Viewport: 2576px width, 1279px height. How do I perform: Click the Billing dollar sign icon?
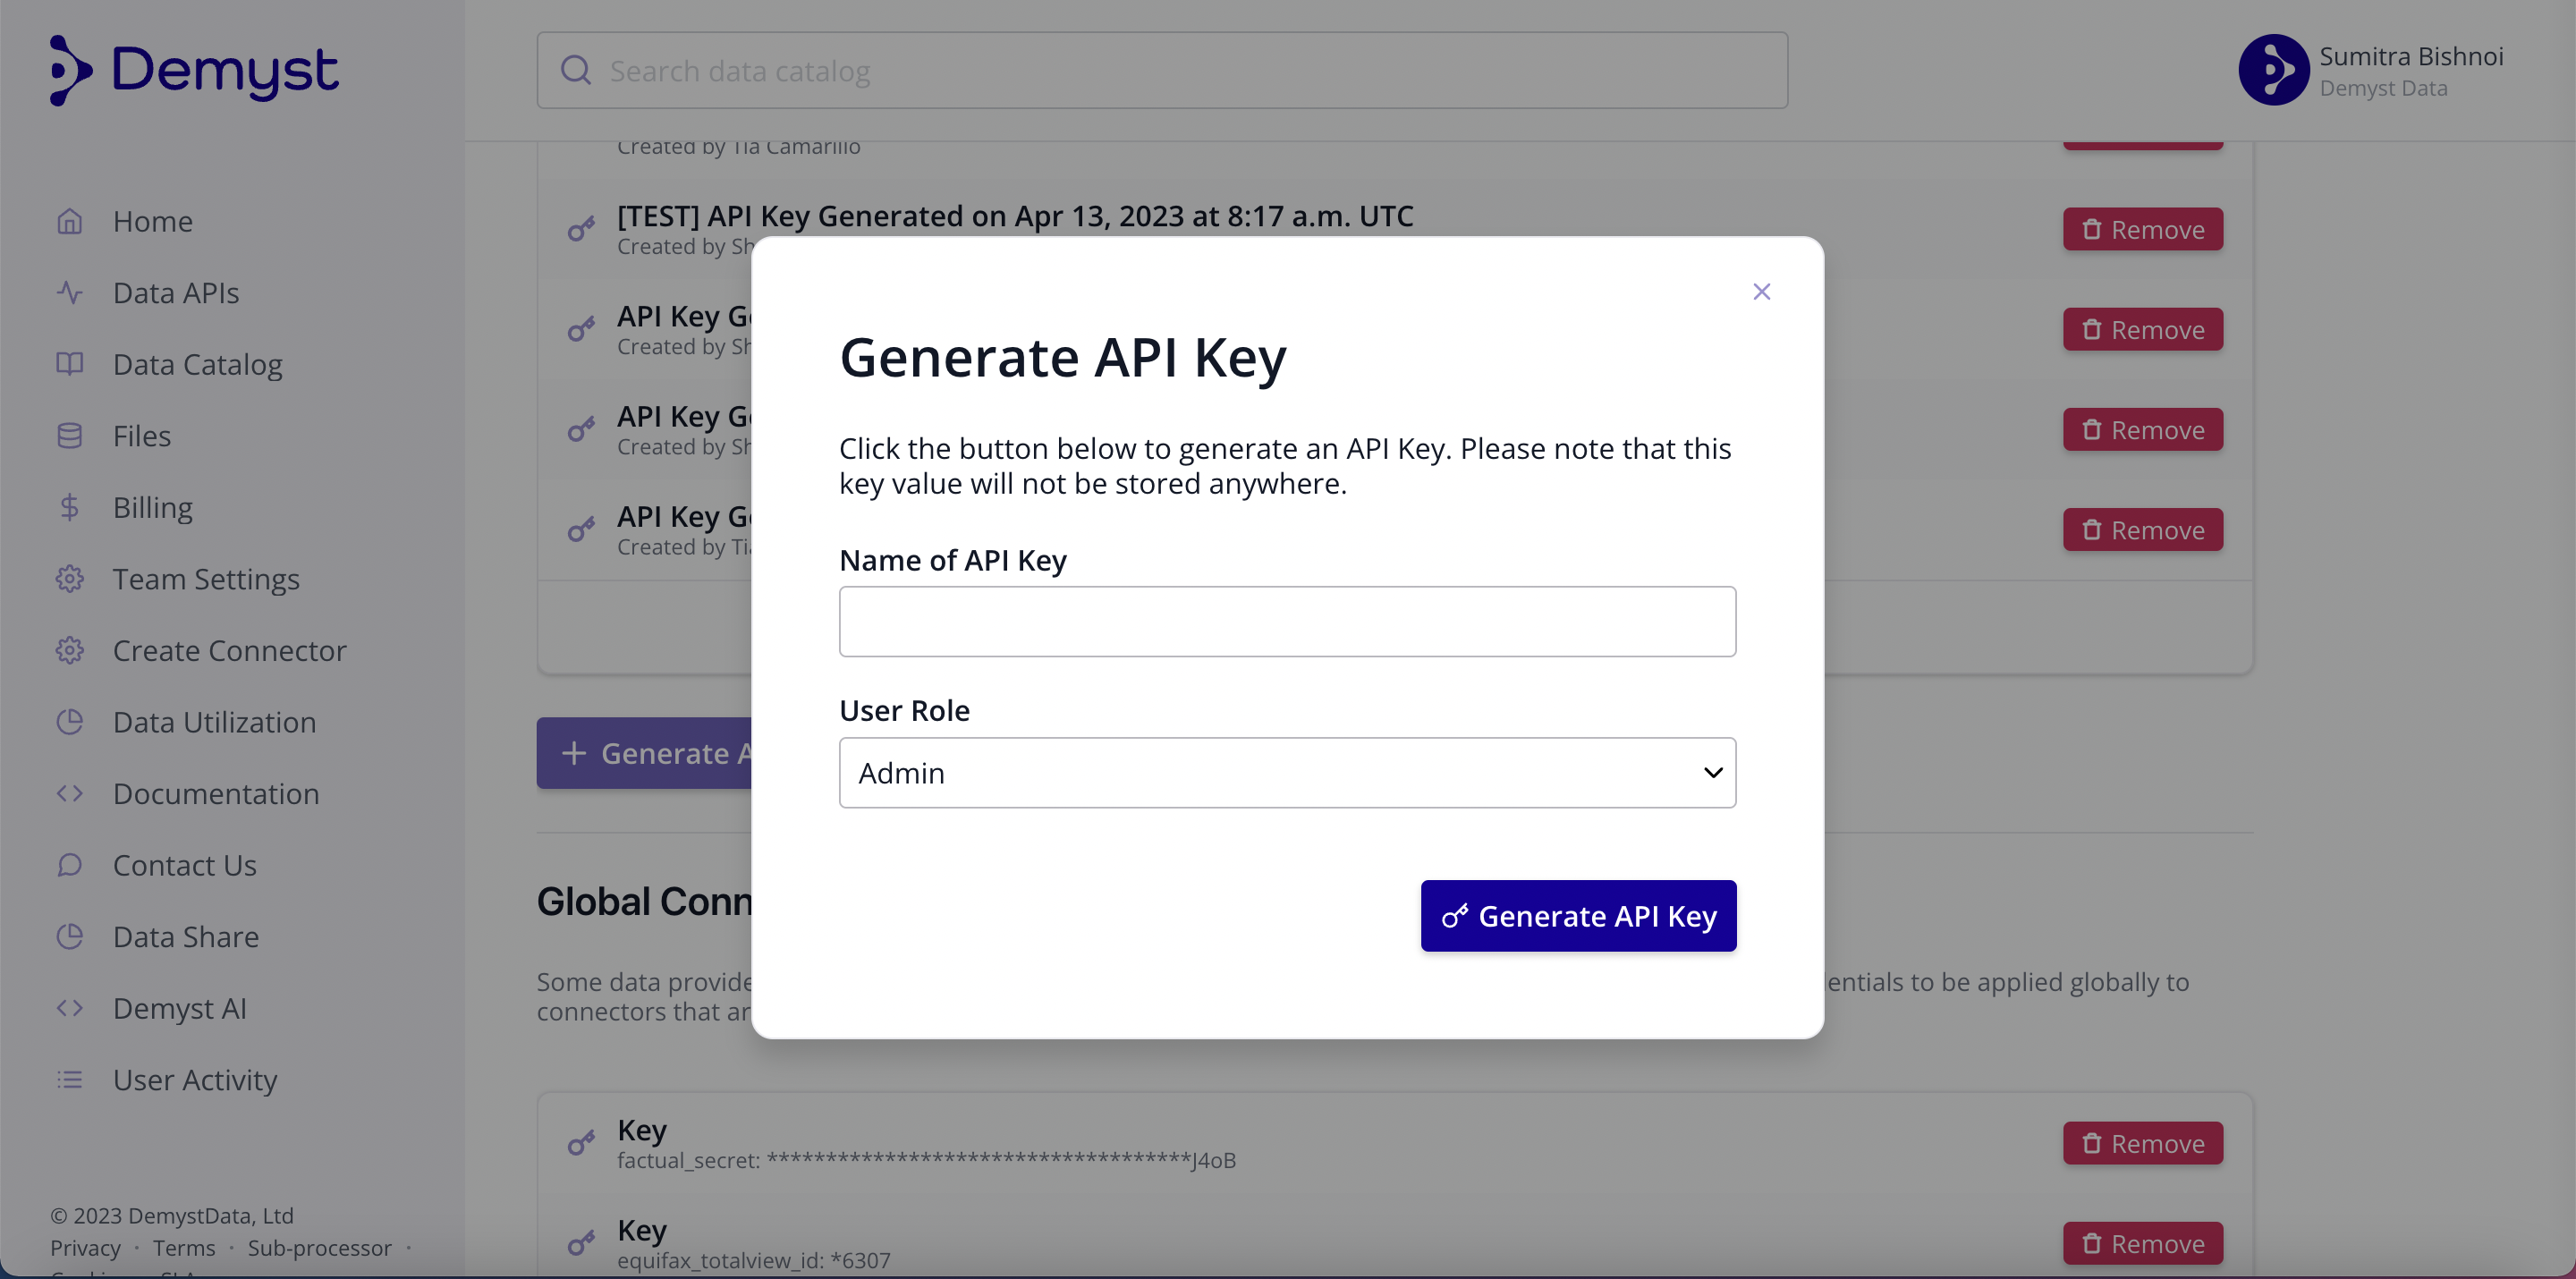tap(69, 508)
